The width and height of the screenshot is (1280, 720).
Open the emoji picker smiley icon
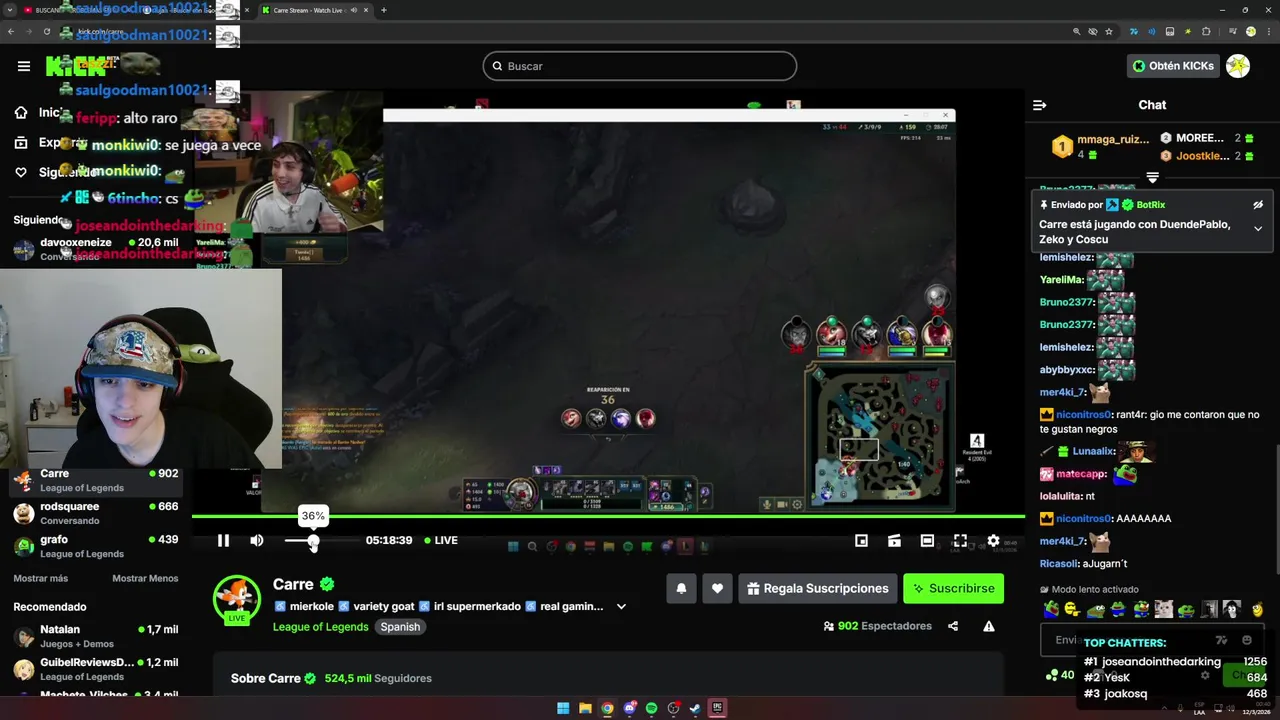tap(1246, 640)
